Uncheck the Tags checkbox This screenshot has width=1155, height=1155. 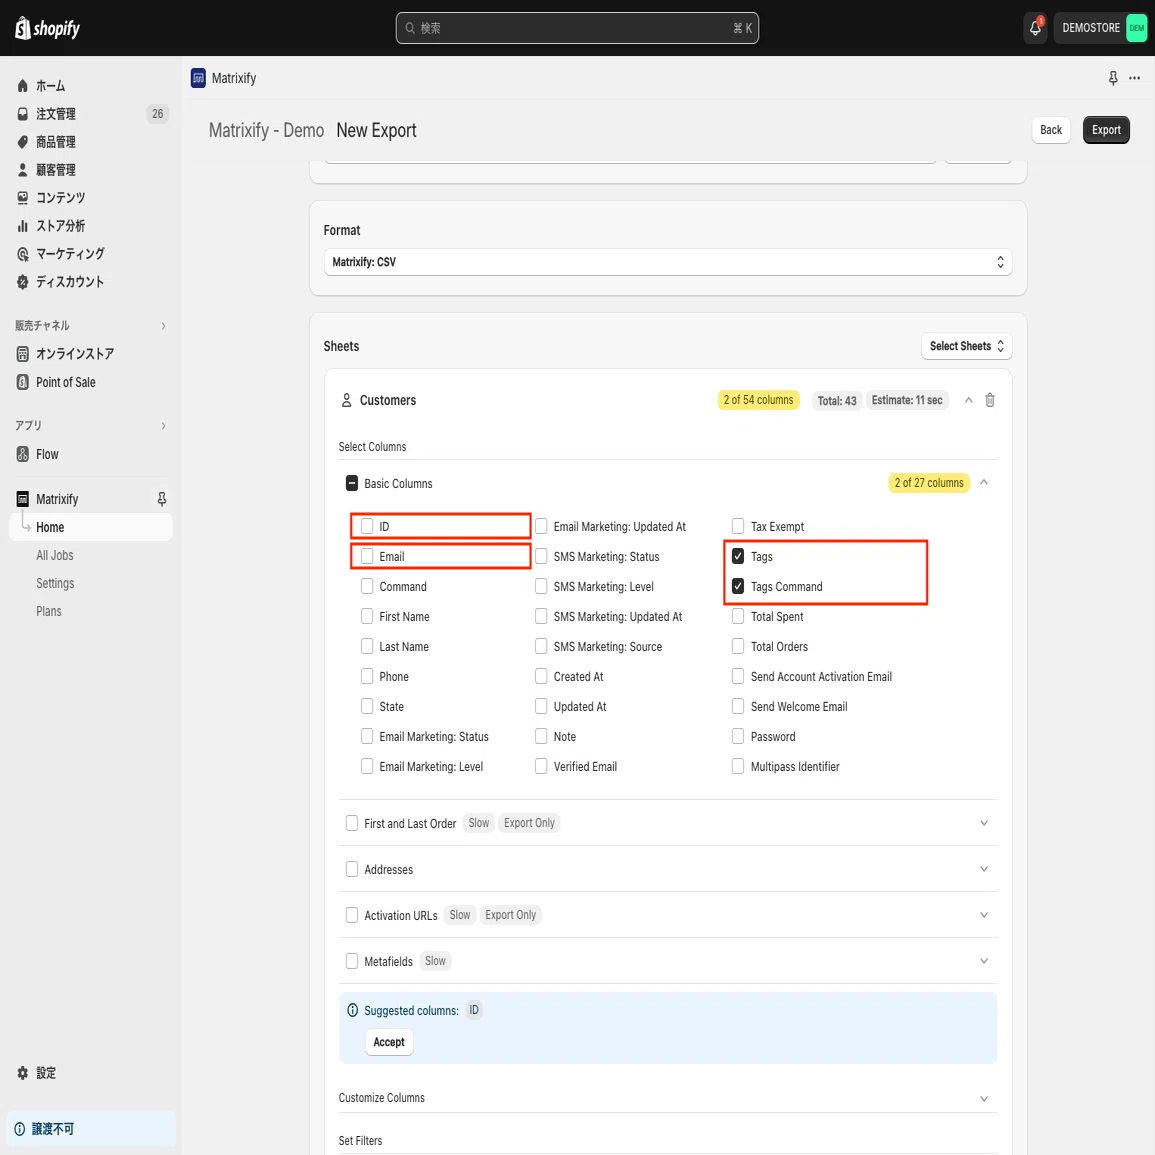click(738, 556)
